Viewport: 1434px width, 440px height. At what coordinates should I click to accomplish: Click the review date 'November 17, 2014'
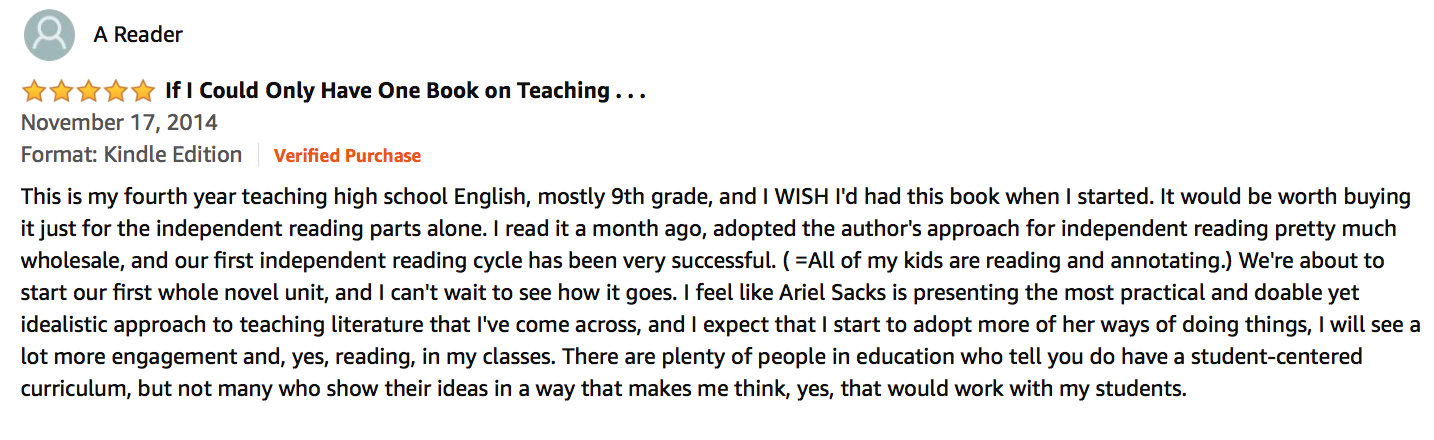119,123
